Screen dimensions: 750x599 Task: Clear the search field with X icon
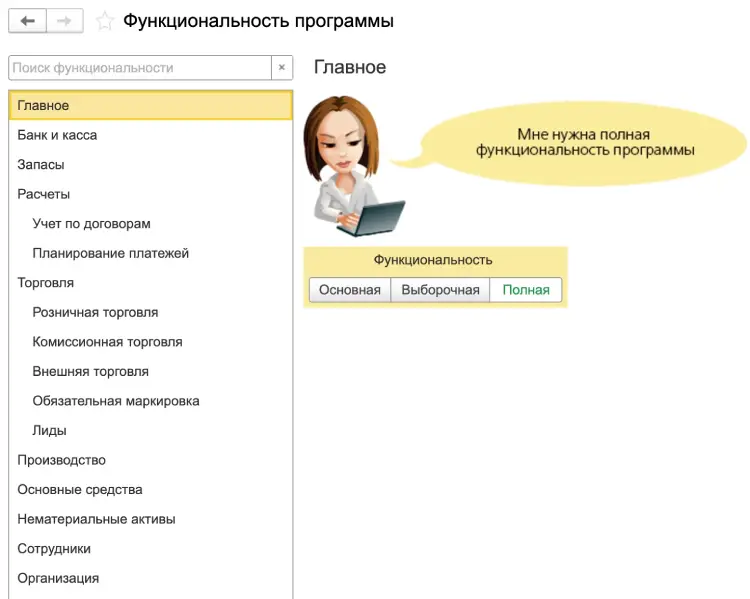tap(282, 68)
